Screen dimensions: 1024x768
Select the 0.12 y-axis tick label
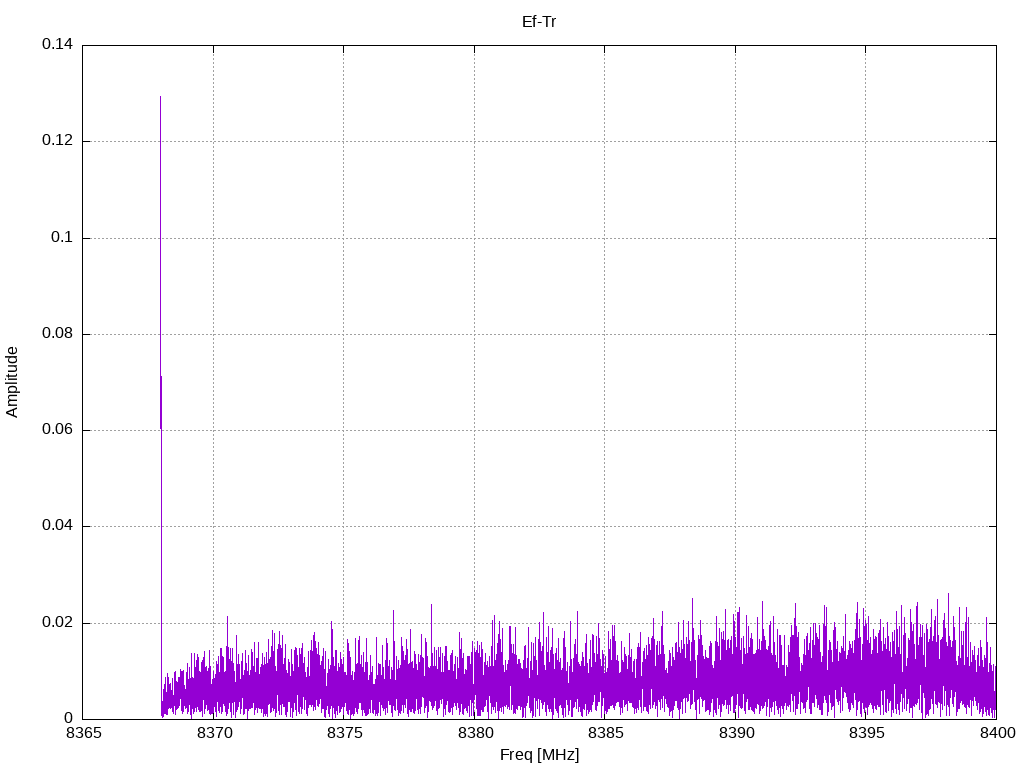coord(58,141)
